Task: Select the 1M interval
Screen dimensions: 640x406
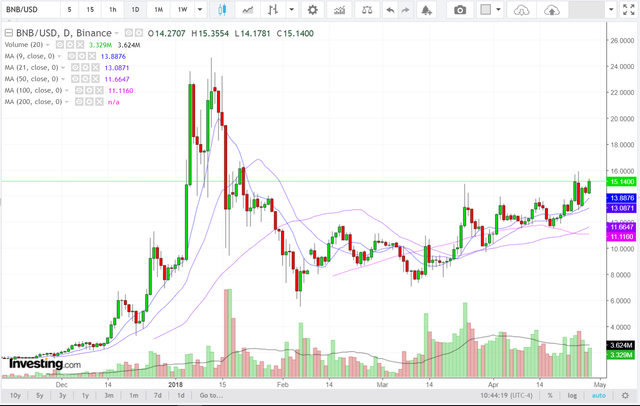Action: pos(158,10)
